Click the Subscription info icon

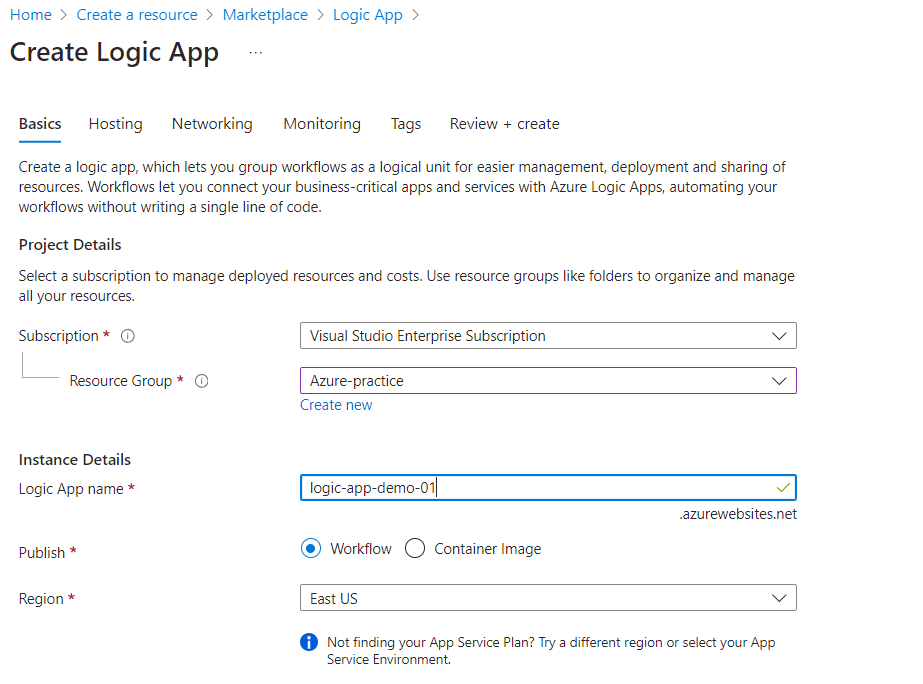(128, 337)
